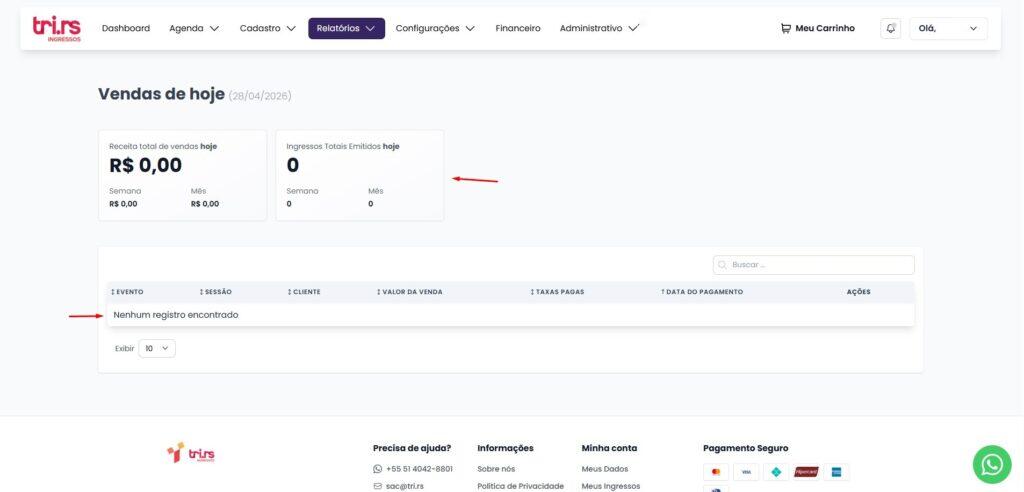Image resolution: width=1024 pixels, height=492 pixels.
Task: Expand the Agenda dropdown menu
Action: coord(194,28)
